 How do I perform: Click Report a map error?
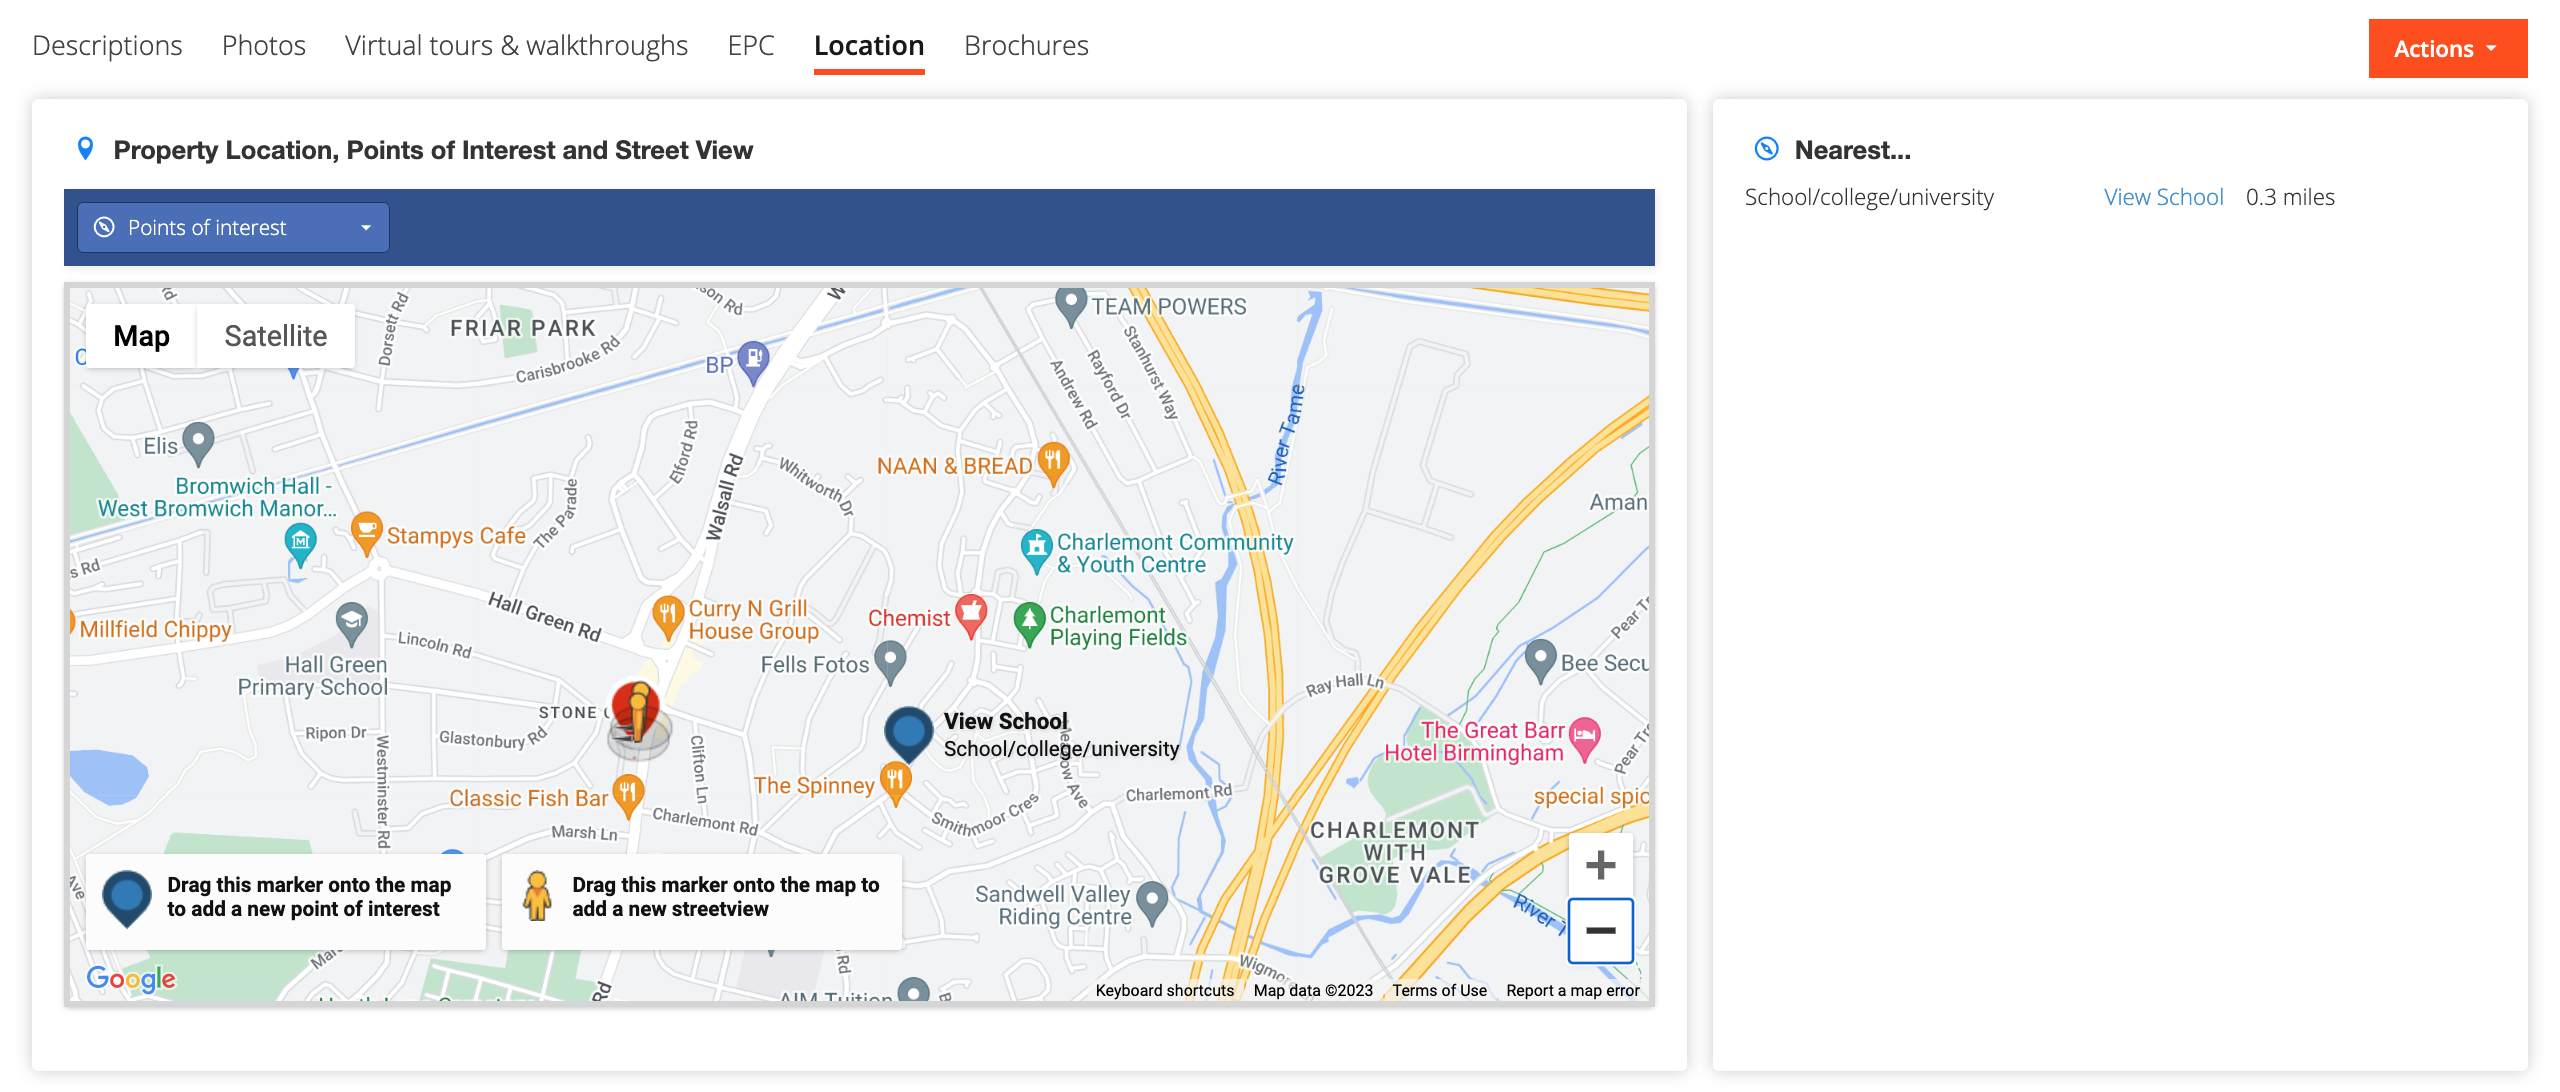[1573, 990]
